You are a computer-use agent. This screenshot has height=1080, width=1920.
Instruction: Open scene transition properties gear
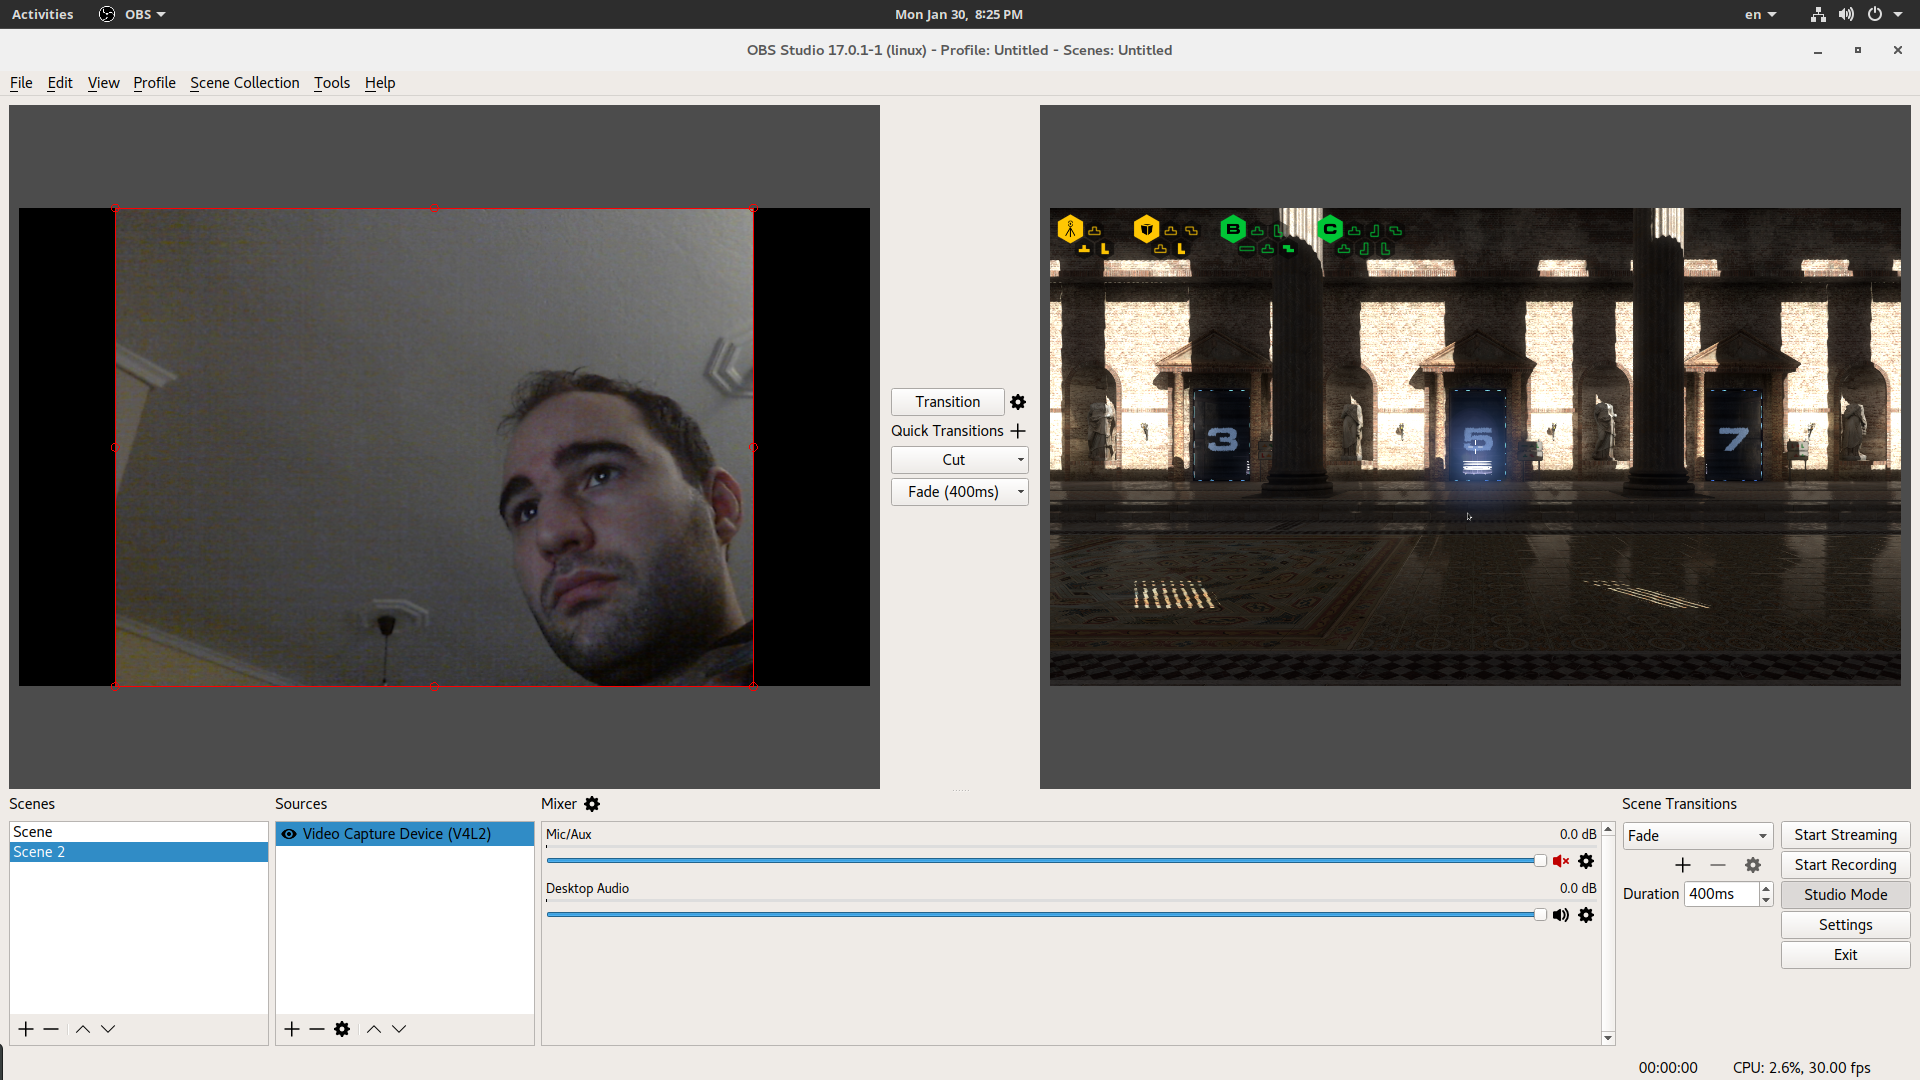[x=1753, y=865]
